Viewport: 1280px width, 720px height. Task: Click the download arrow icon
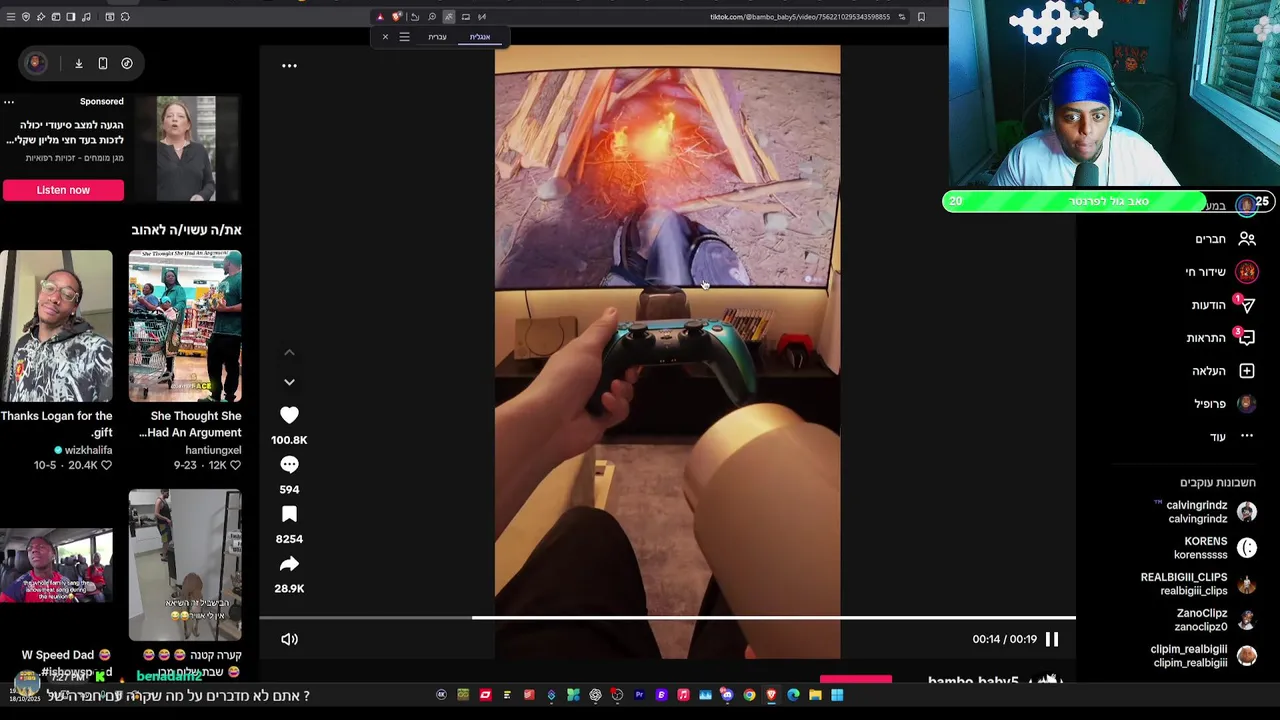tap(78, 63)
